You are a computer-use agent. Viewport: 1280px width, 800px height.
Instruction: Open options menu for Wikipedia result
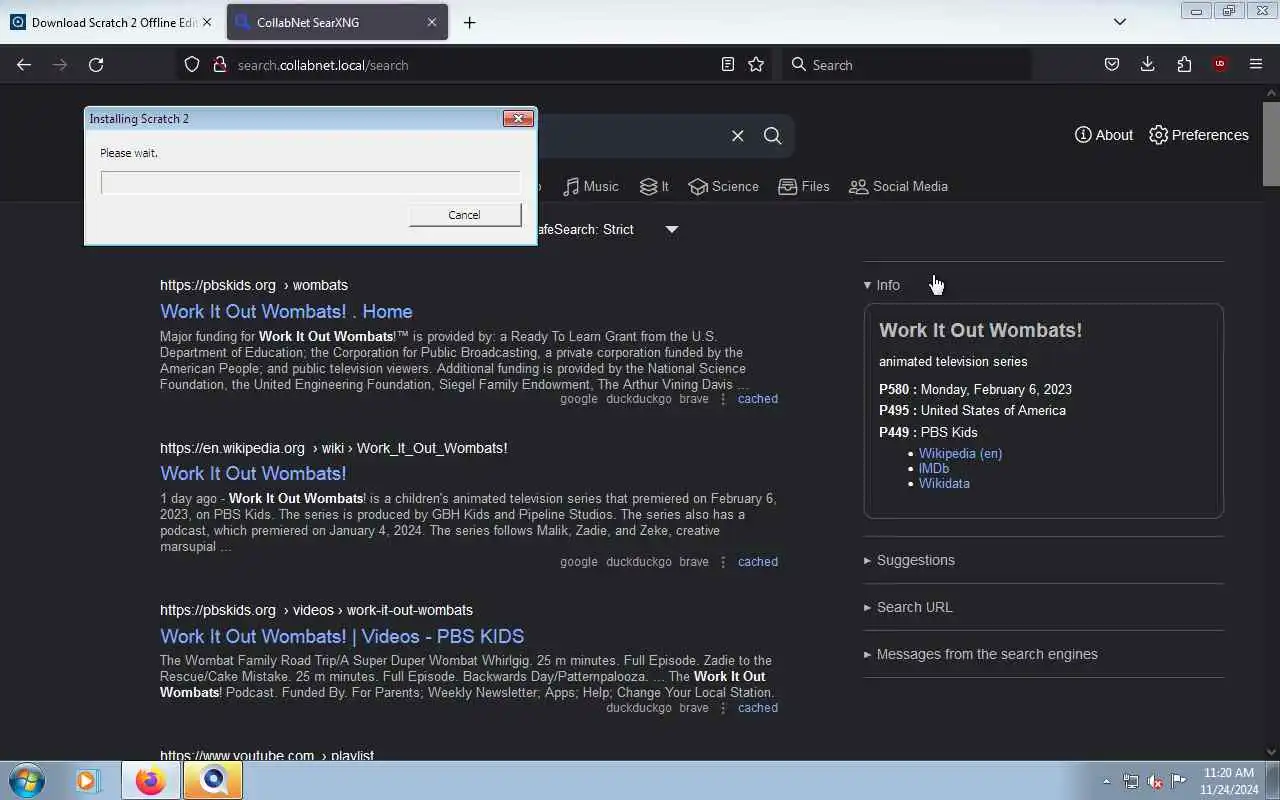723,562
